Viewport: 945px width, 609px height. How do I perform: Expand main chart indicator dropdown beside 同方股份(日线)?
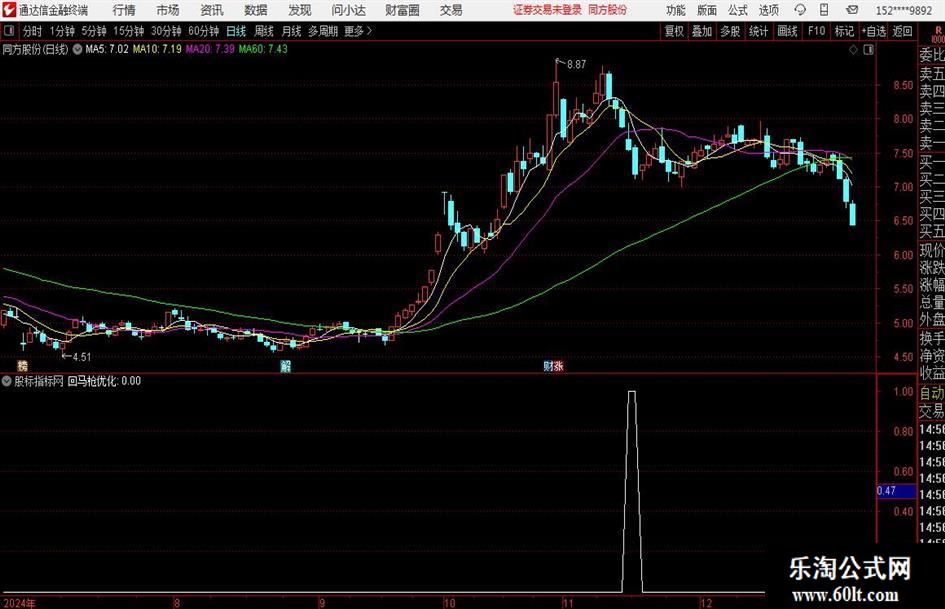77,49
